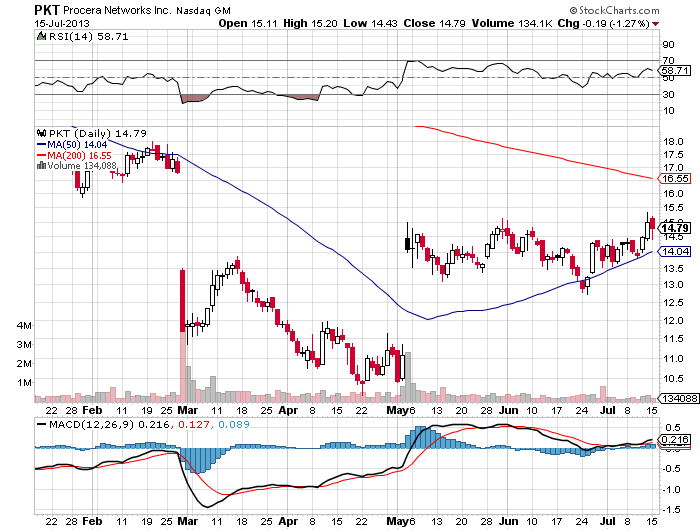Click the 16.0 price axis label
Image resolution: width=700 pixels, height=530 pixels.
(673, 193)
